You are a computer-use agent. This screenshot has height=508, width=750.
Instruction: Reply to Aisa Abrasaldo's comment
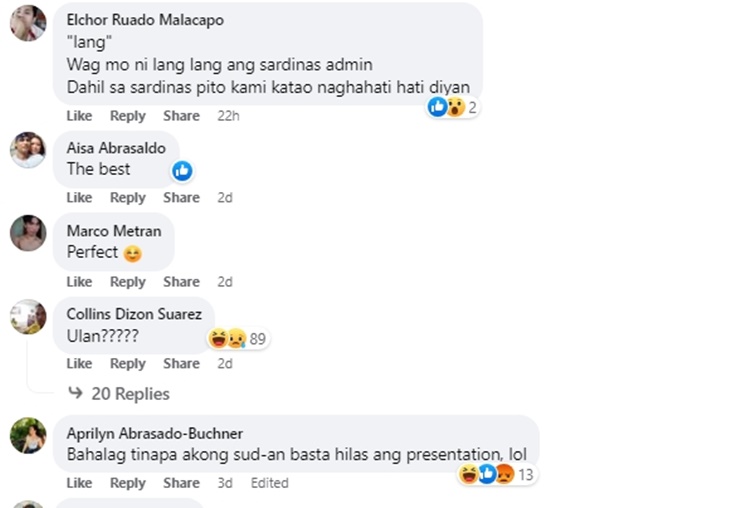click(x=127, y=198)
